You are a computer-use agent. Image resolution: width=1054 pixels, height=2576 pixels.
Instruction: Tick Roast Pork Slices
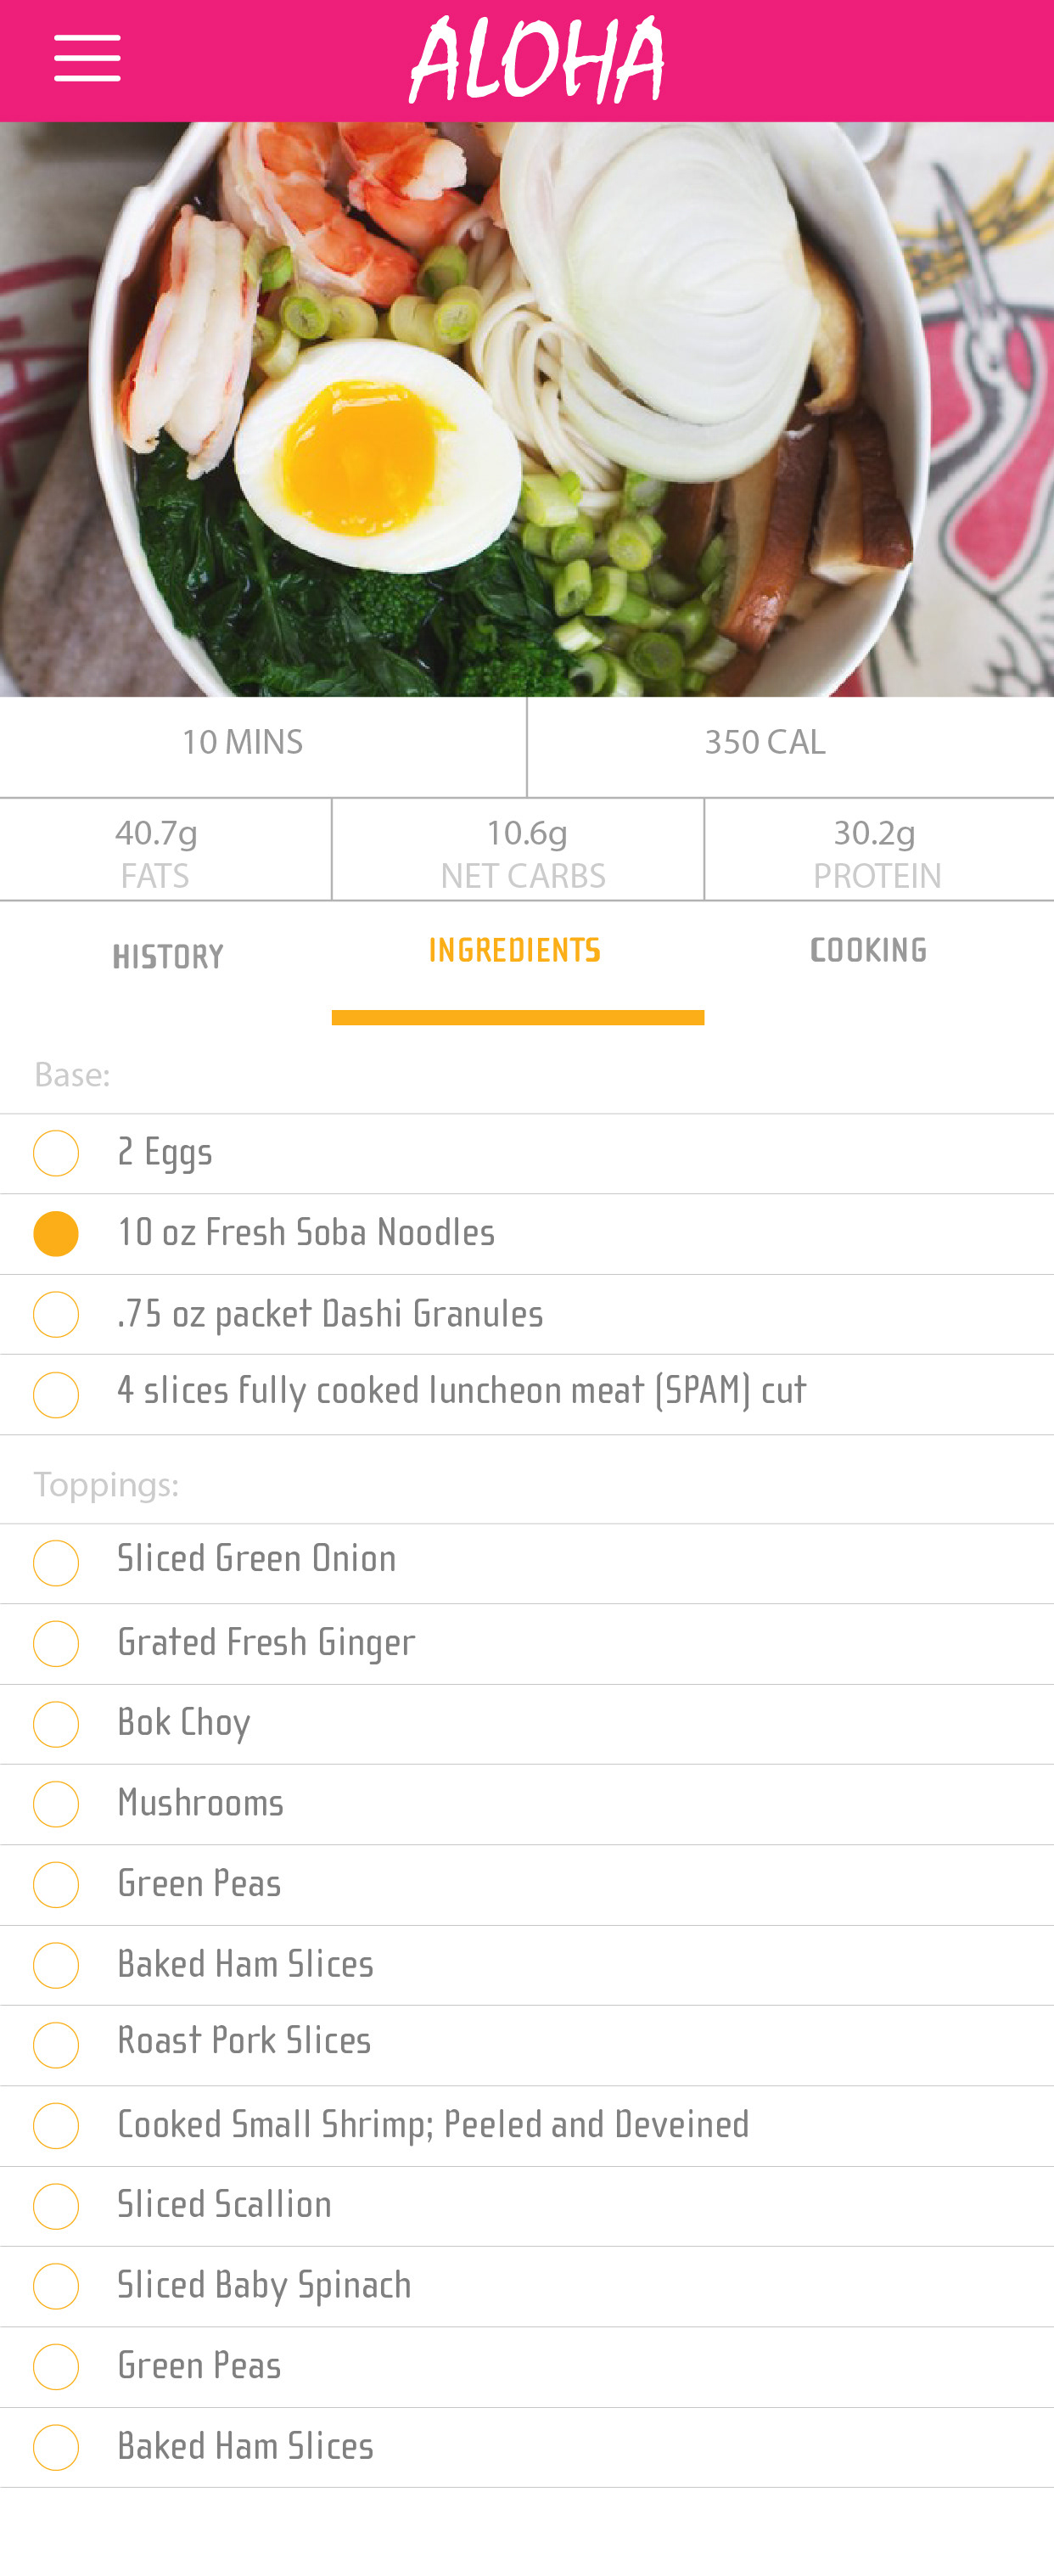[x=56, y=2045]
